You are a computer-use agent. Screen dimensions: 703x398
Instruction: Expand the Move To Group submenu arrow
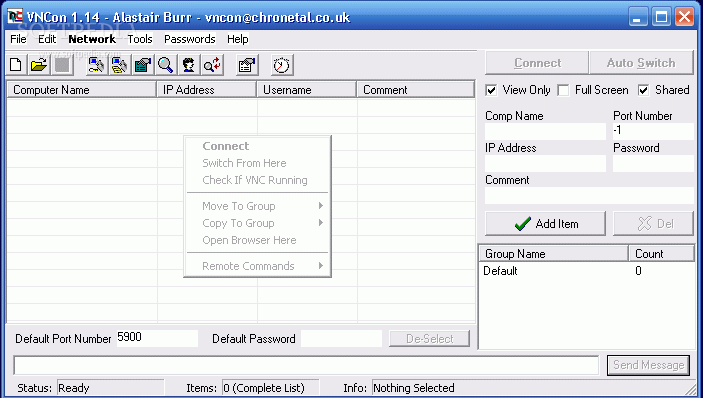point(321,206)
